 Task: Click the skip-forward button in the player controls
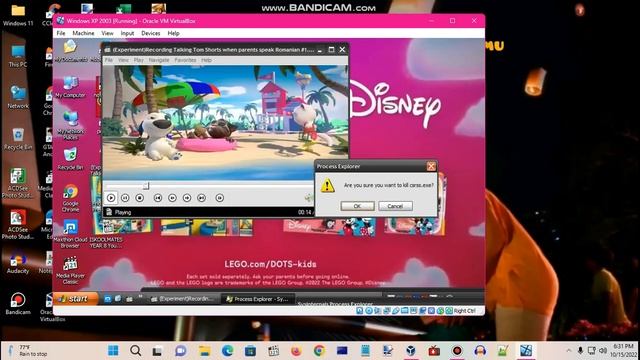[x=201, y=198]
